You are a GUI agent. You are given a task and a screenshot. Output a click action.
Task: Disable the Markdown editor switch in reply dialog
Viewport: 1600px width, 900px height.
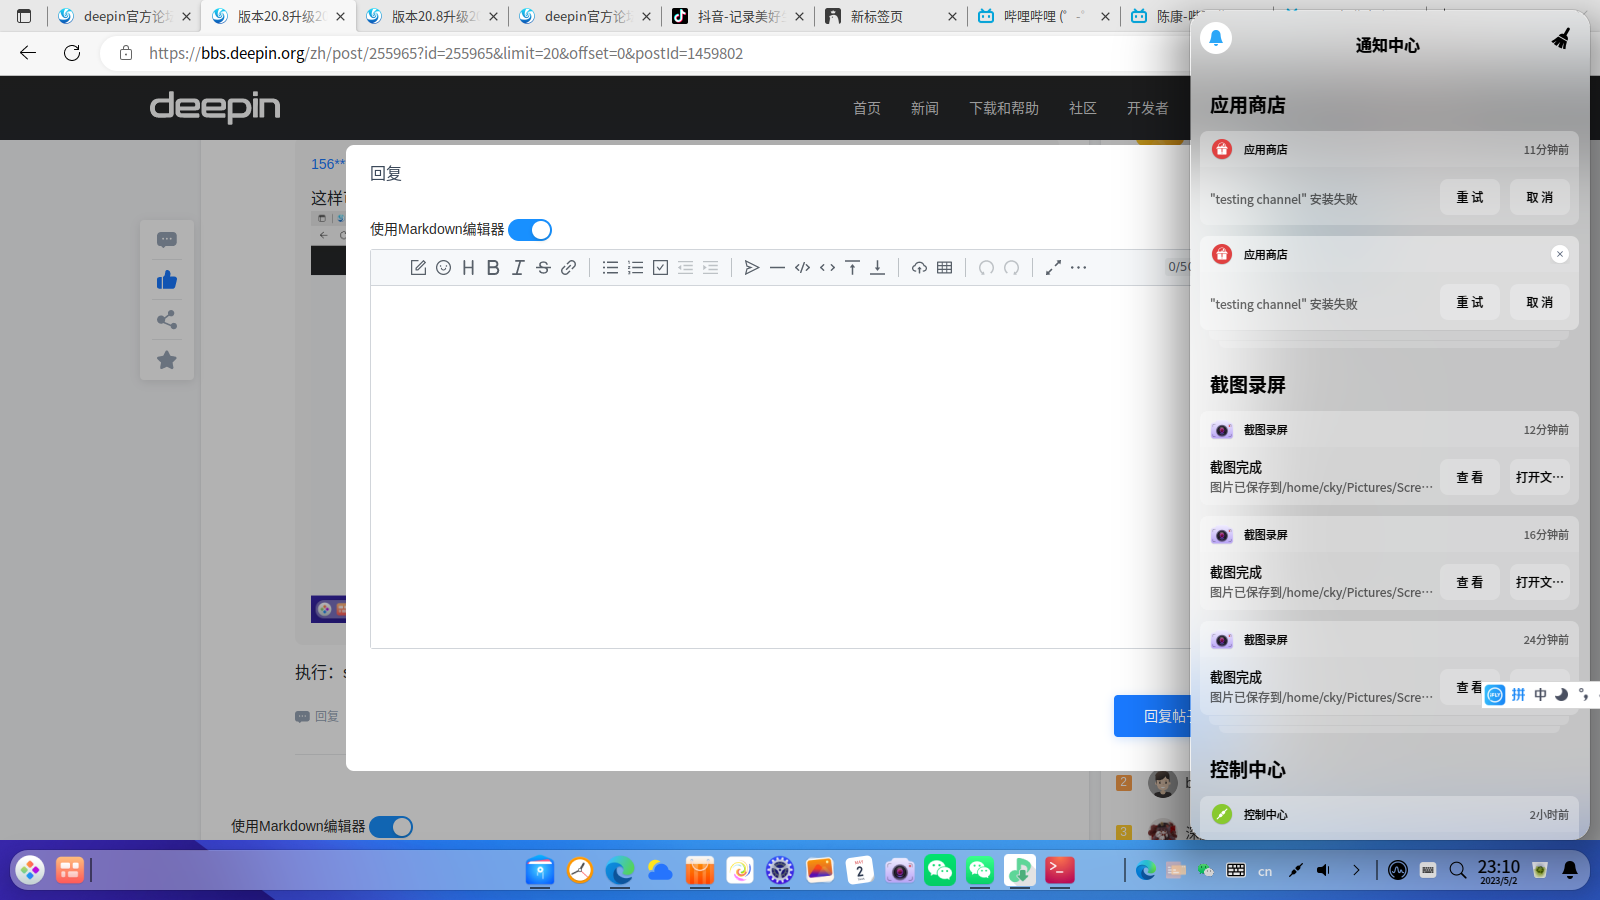529,229
